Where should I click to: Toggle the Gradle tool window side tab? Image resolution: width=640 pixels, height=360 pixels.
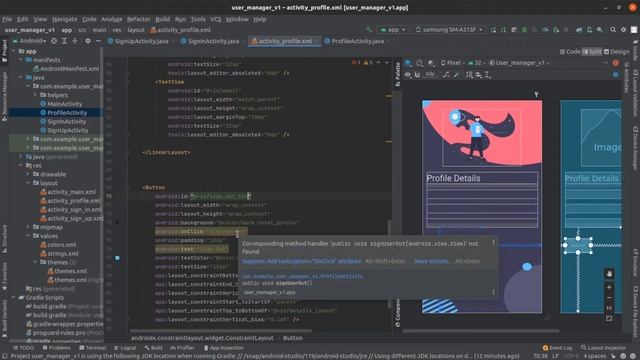635,50
